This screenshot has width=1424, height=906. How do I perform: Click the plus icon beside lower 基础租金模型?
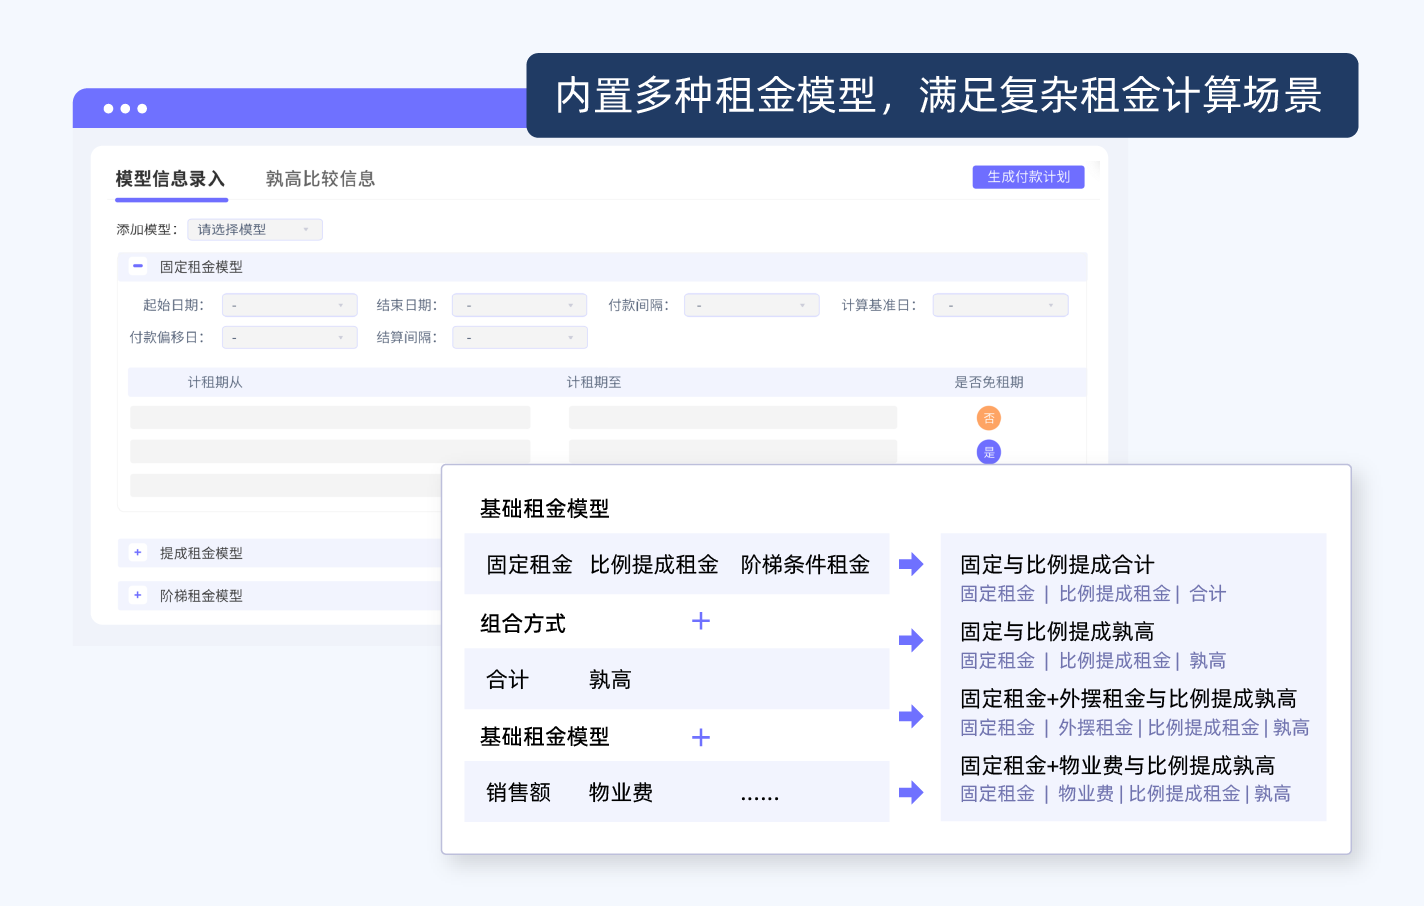pos(701,738)
